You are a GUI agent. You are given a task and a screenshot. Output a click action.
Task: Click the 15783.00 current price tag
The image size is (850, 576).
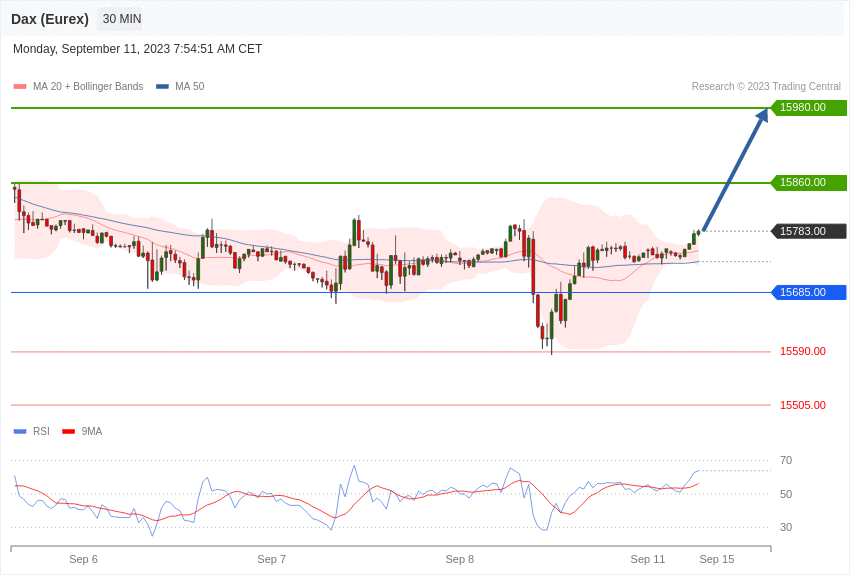[x=808, y=231]
